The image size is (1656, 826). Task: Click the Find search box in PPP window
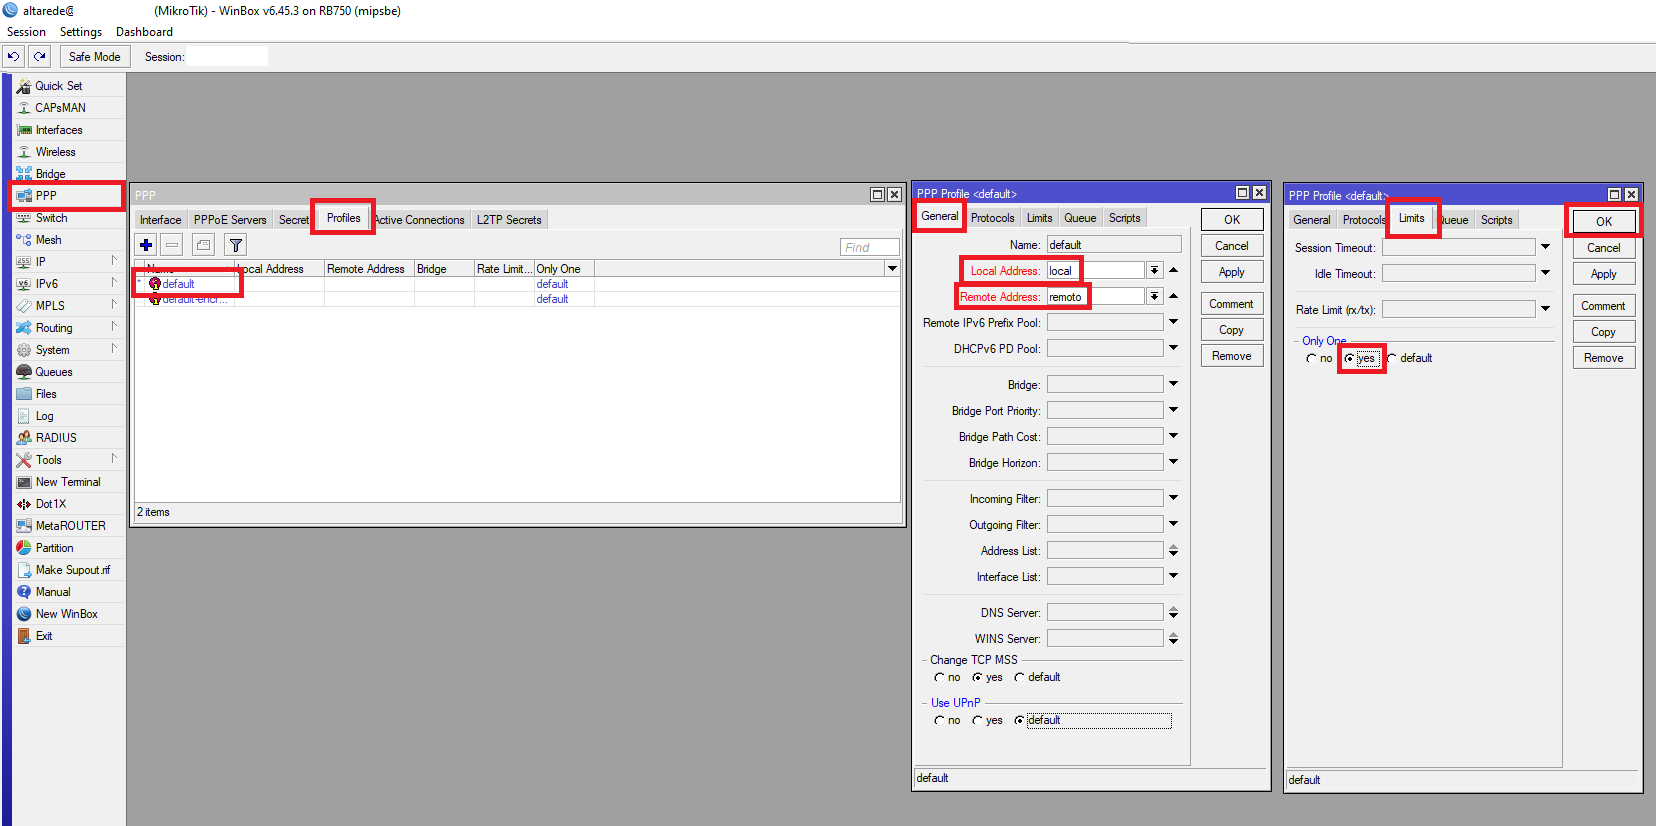pos(869,247)
